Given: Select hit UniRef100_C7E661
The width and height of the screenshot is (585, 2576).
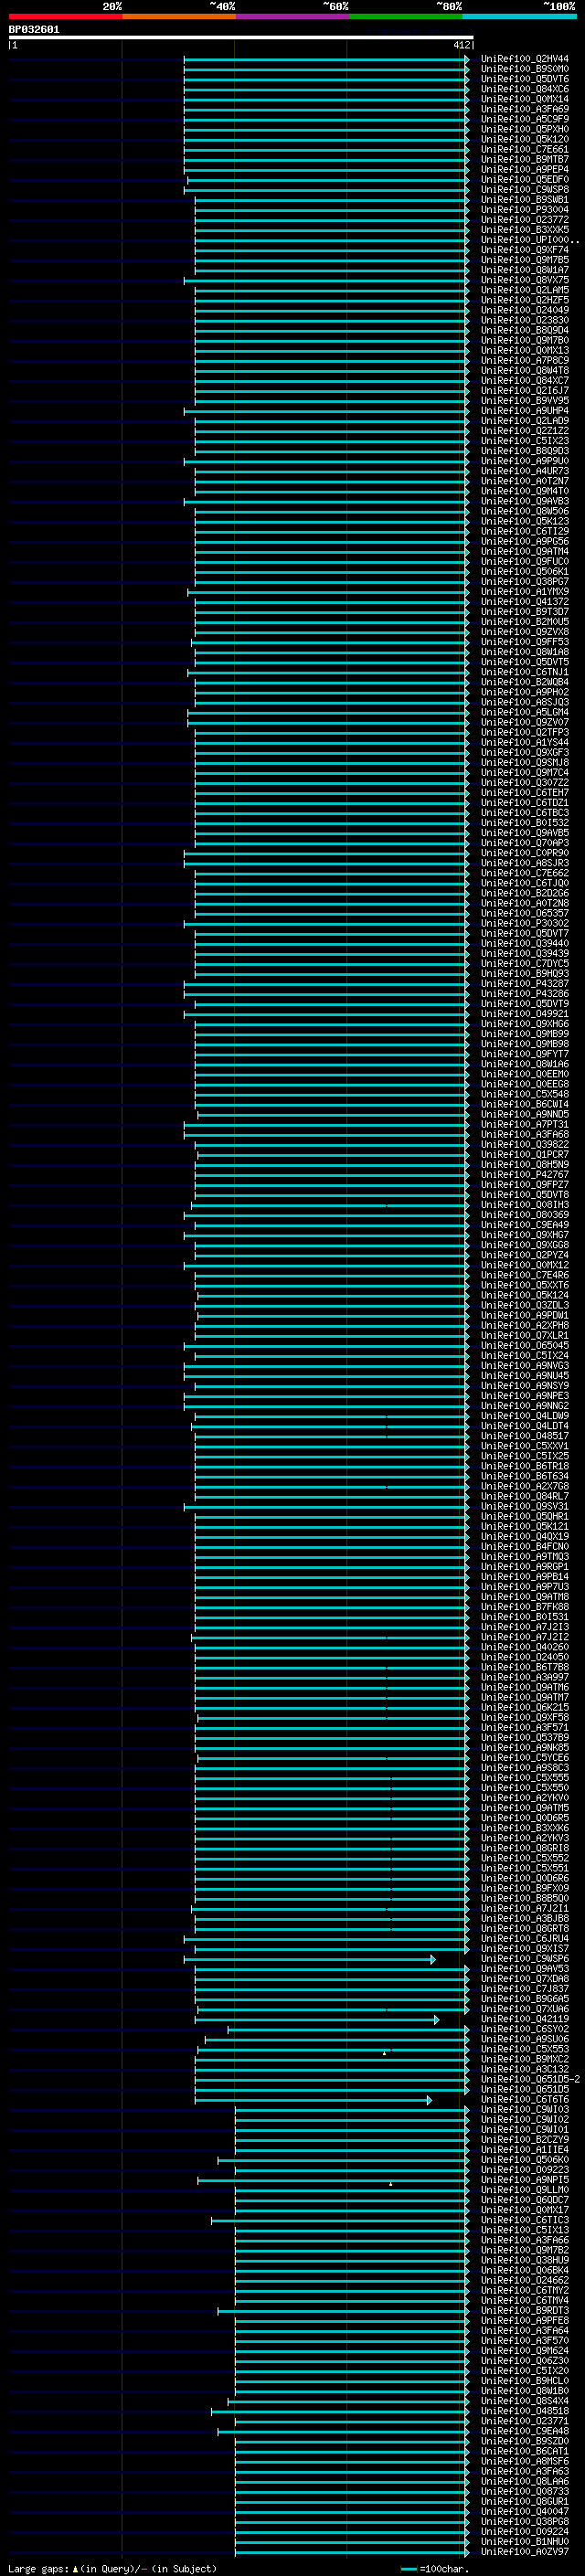Looking at the screenshot, I should [x=525, y=149].
